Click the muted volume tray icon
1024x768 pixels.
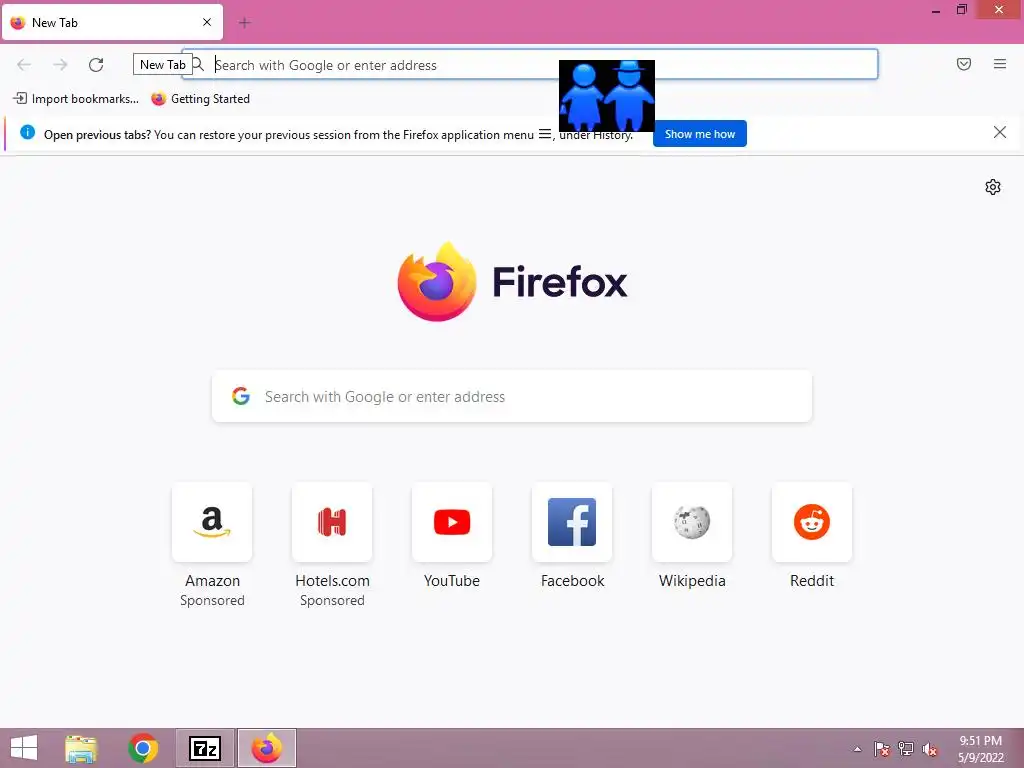[x=930, y=749]
